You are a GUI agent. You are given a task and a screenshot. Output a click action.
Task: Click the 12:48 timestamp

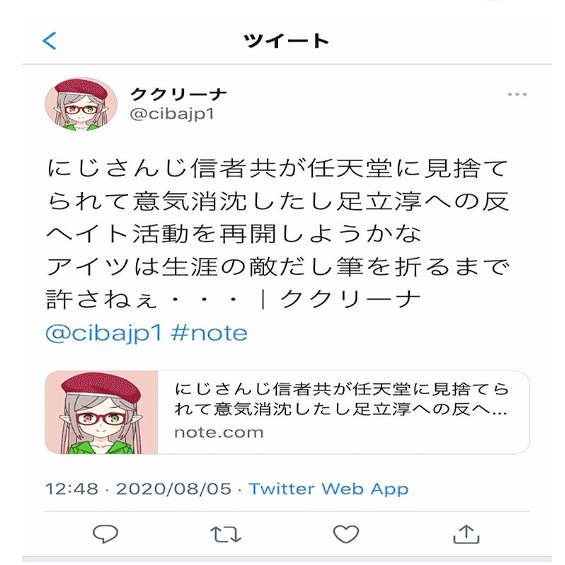tap(72, 489)
